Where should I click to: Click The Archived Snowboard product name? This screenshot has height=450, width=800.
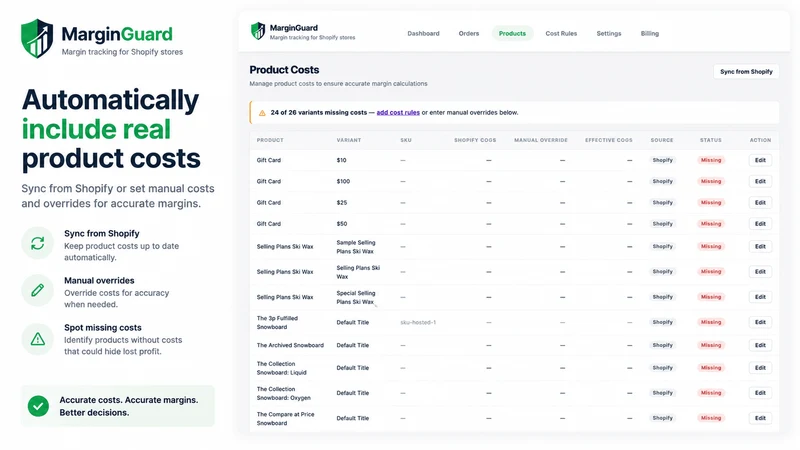point(290,345)
